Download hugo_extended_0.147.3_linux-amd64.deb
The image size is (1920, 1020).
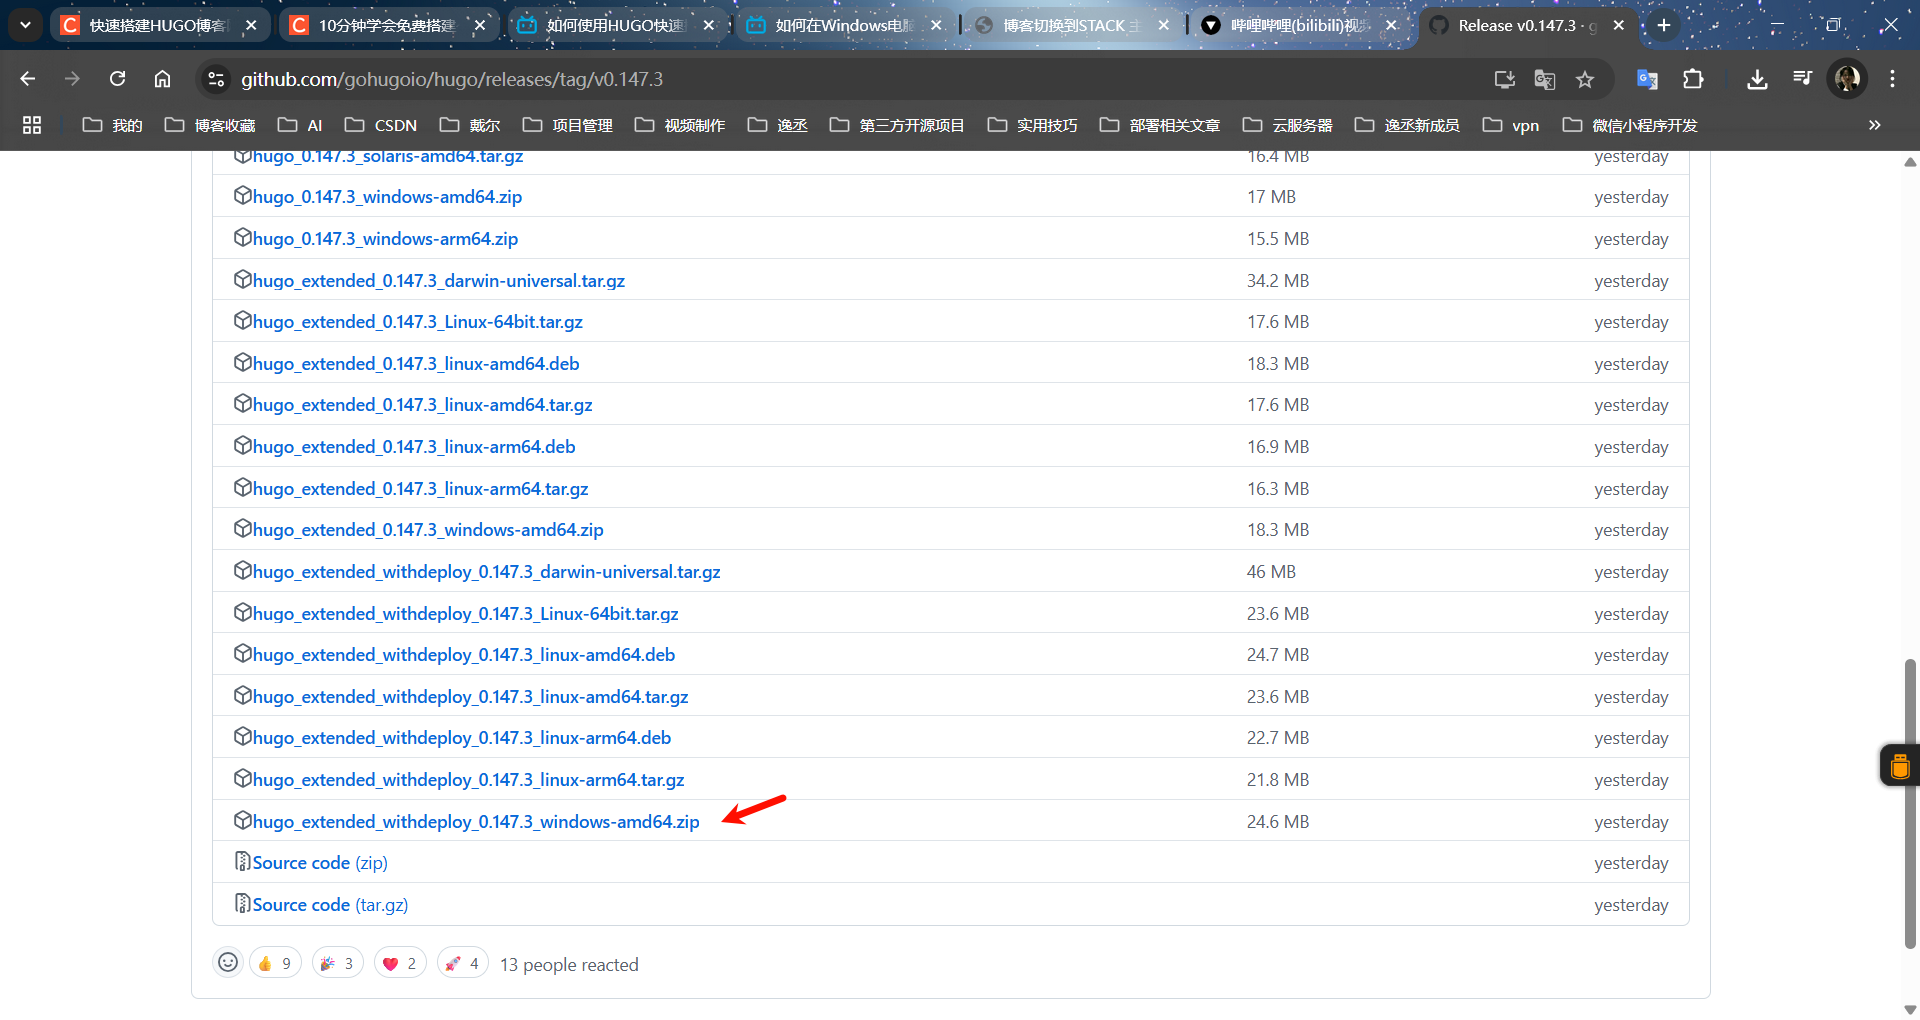(416, 363)
